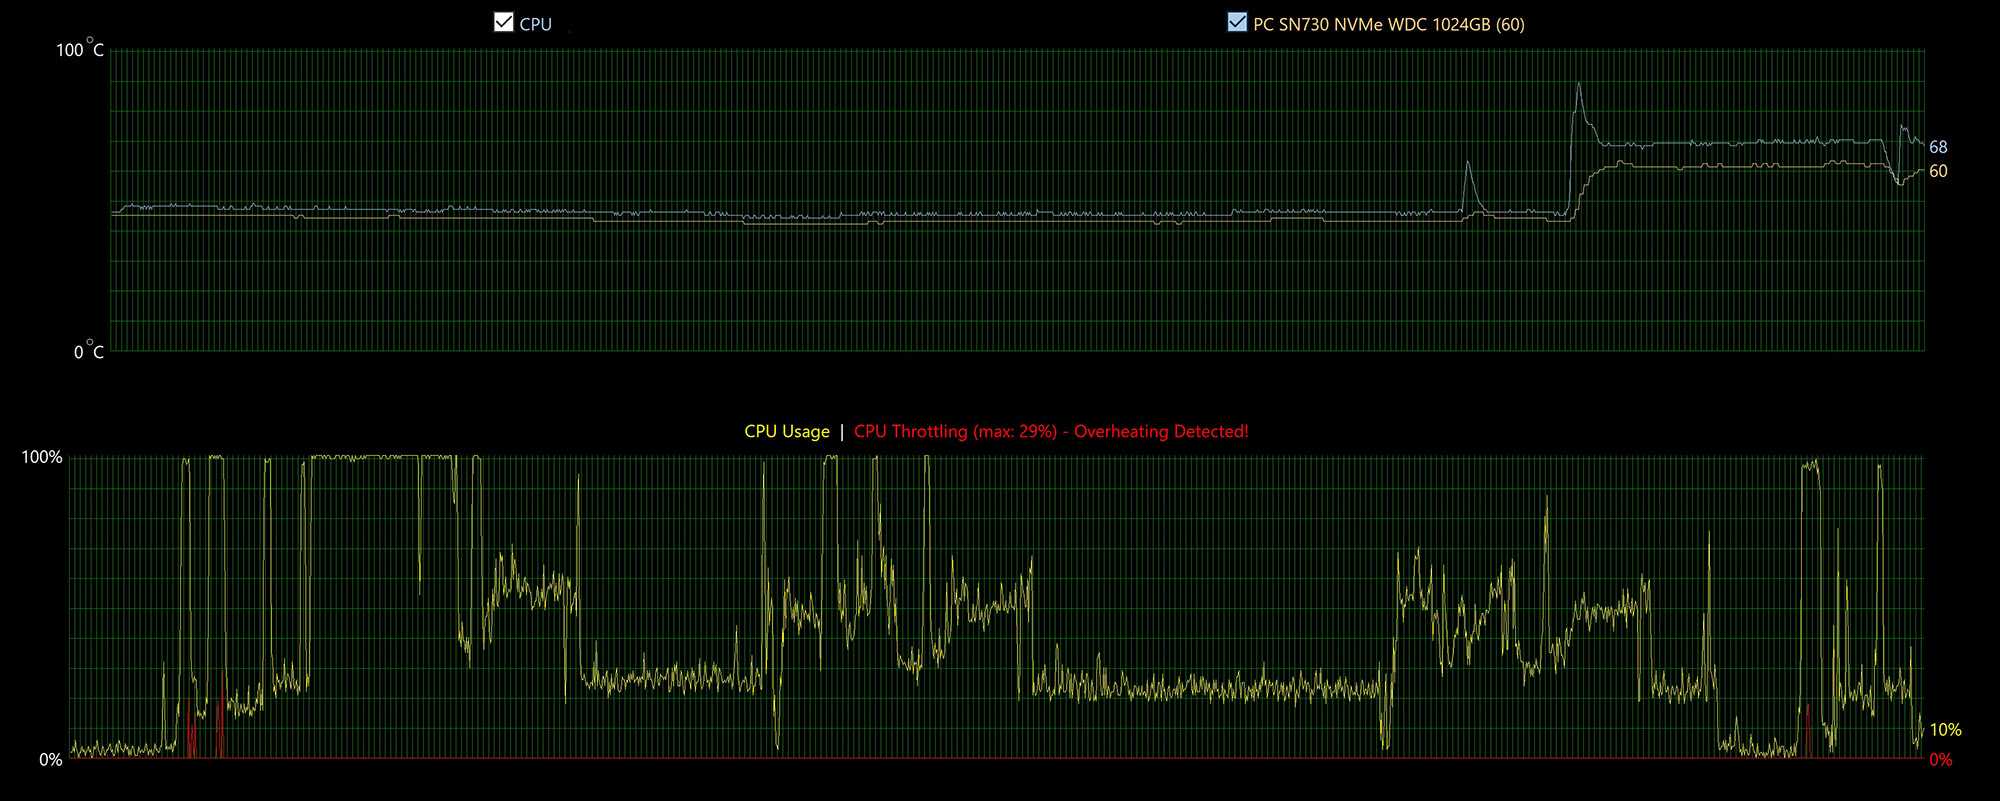Click the 0% label left of usage graph

tap(50, 760)
